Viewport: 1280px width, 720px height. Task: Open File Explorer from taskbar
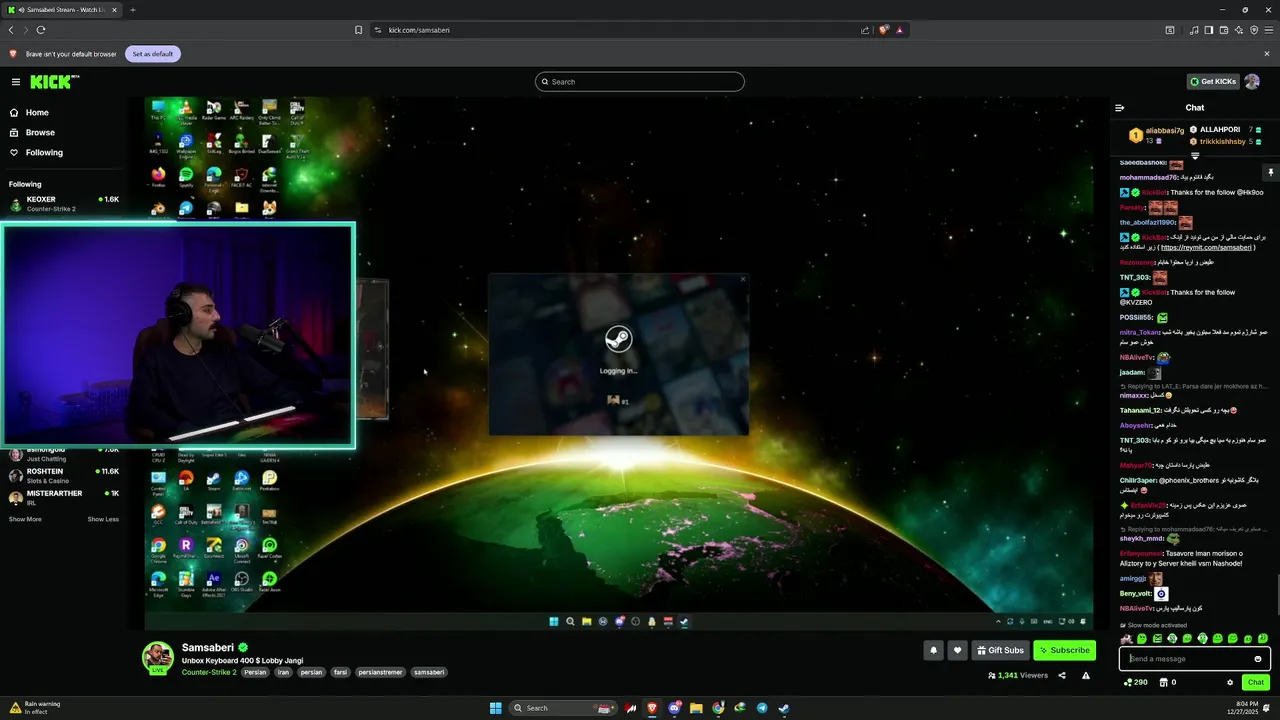tap(696, 708)
